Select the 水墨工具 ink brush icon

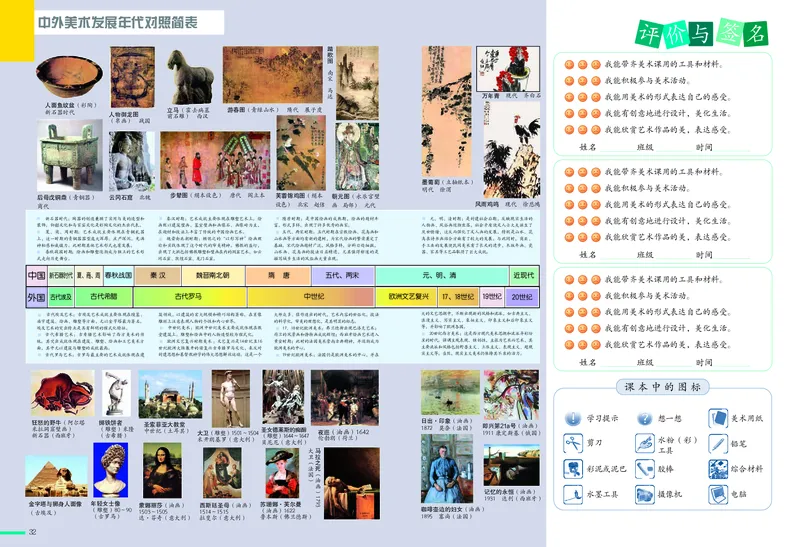[x=572, y=494]
